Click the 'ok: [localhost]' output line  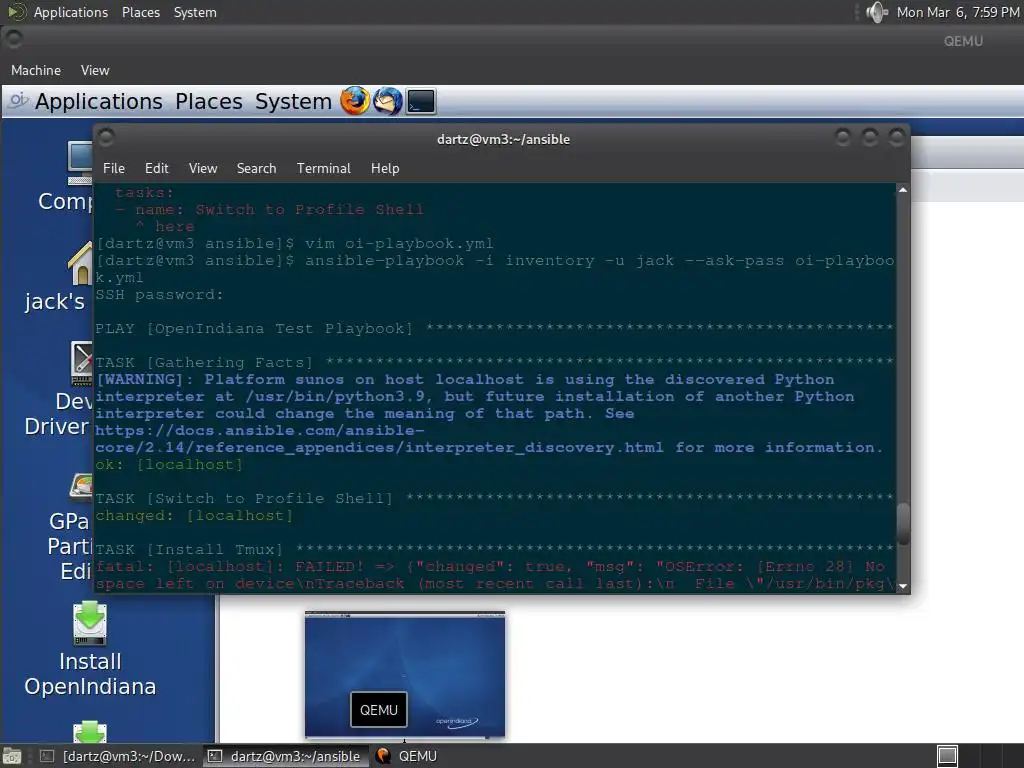click(169, 464)
